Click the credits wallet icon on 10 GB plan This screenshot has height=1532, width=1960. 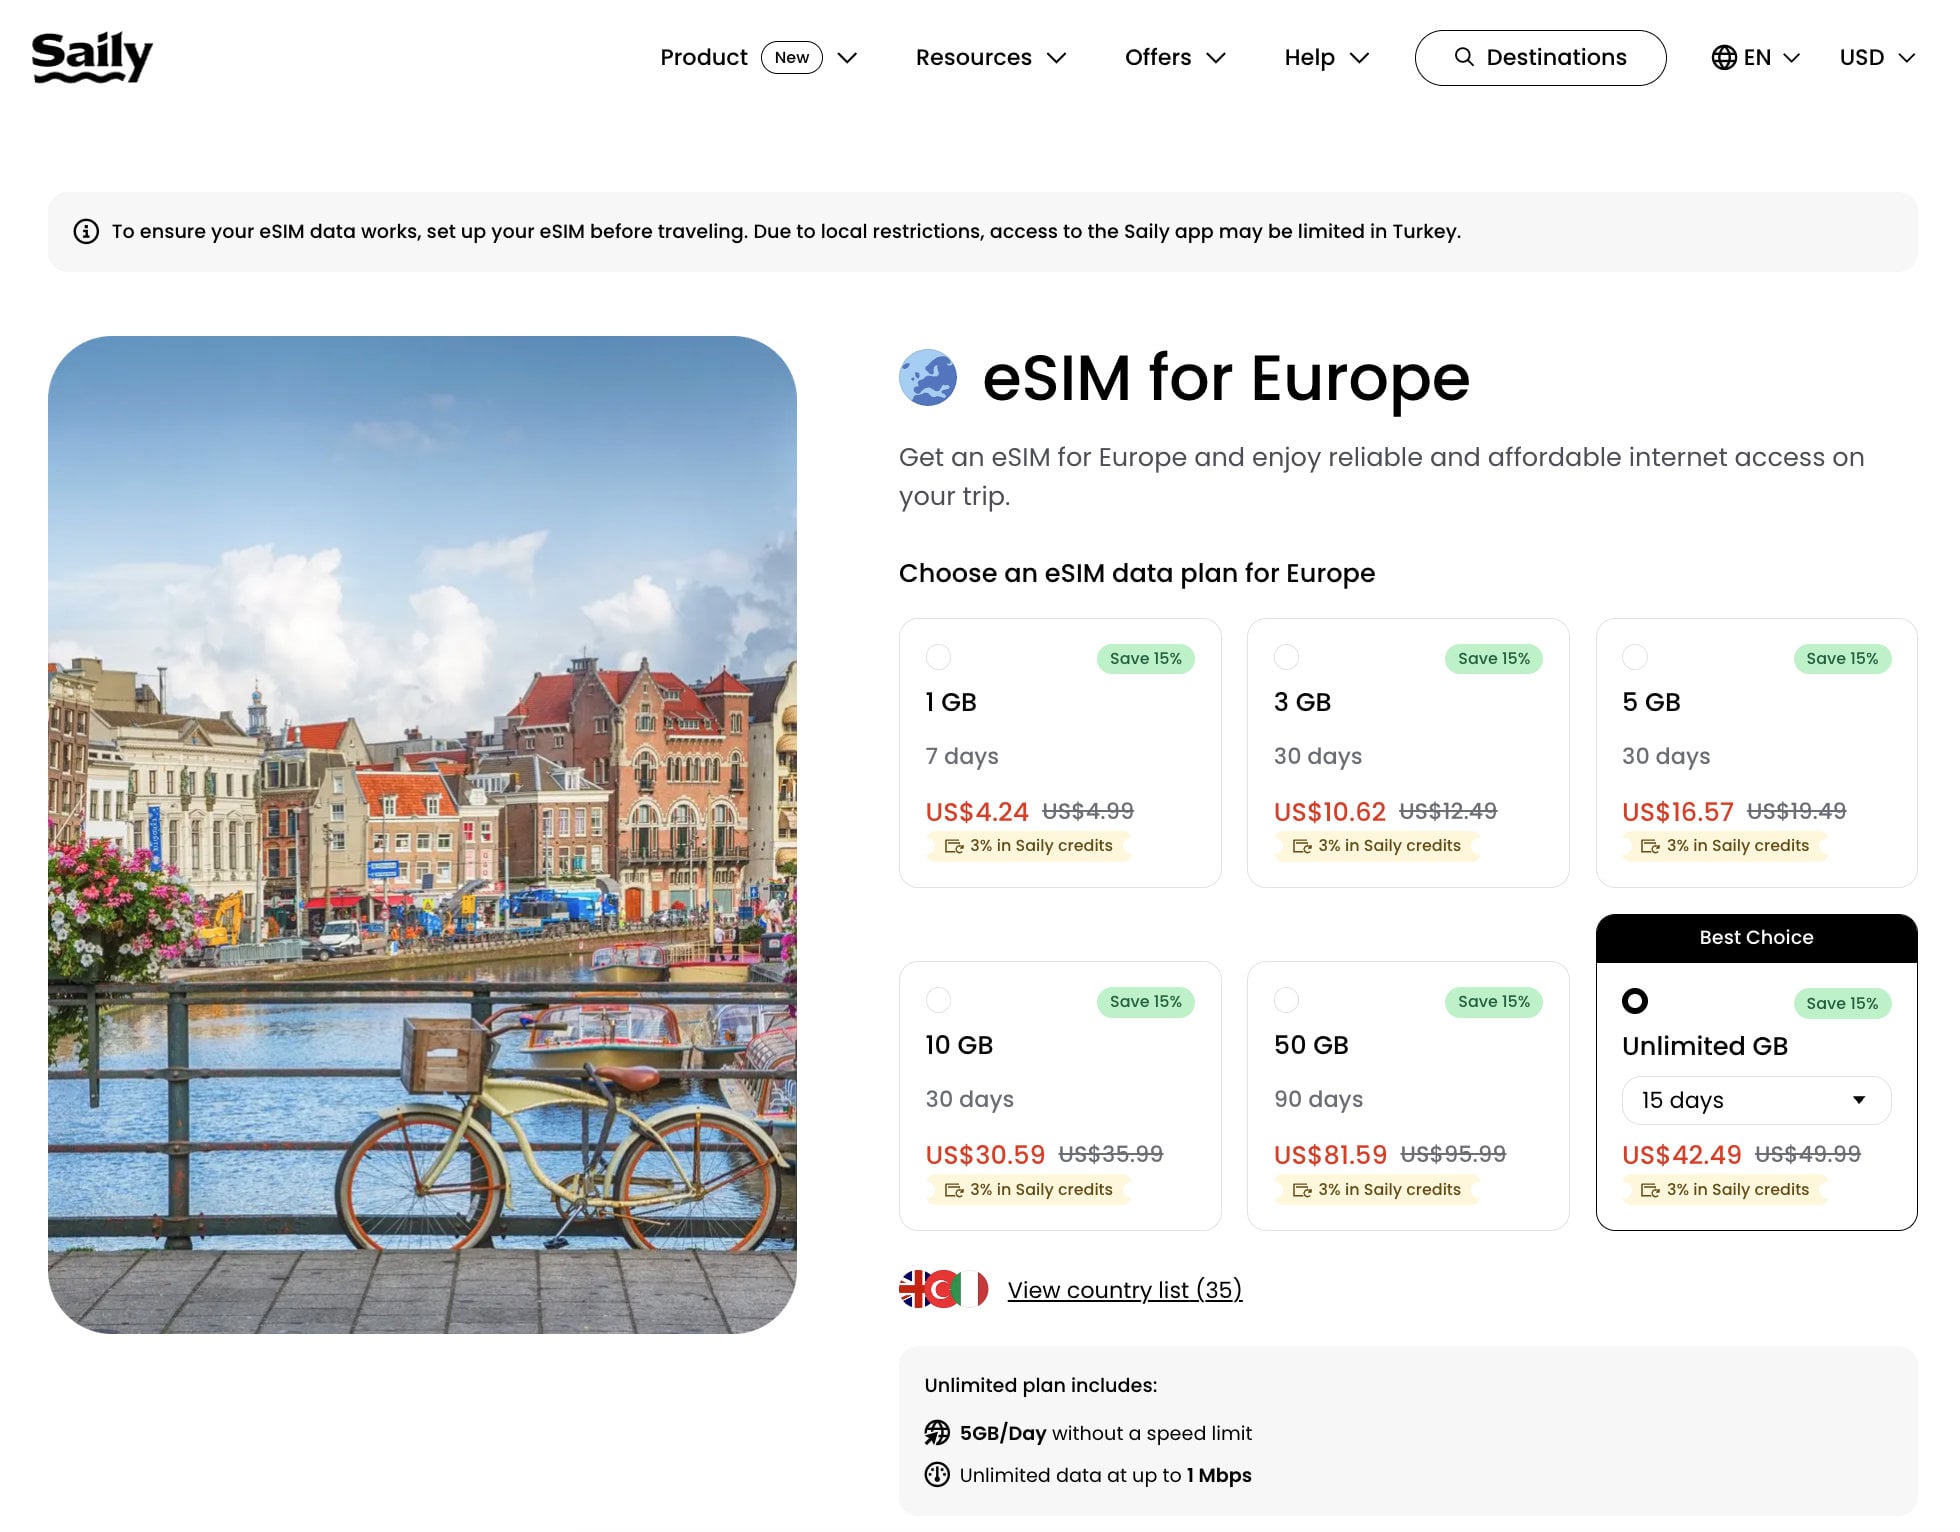(x=954, y=1190)
